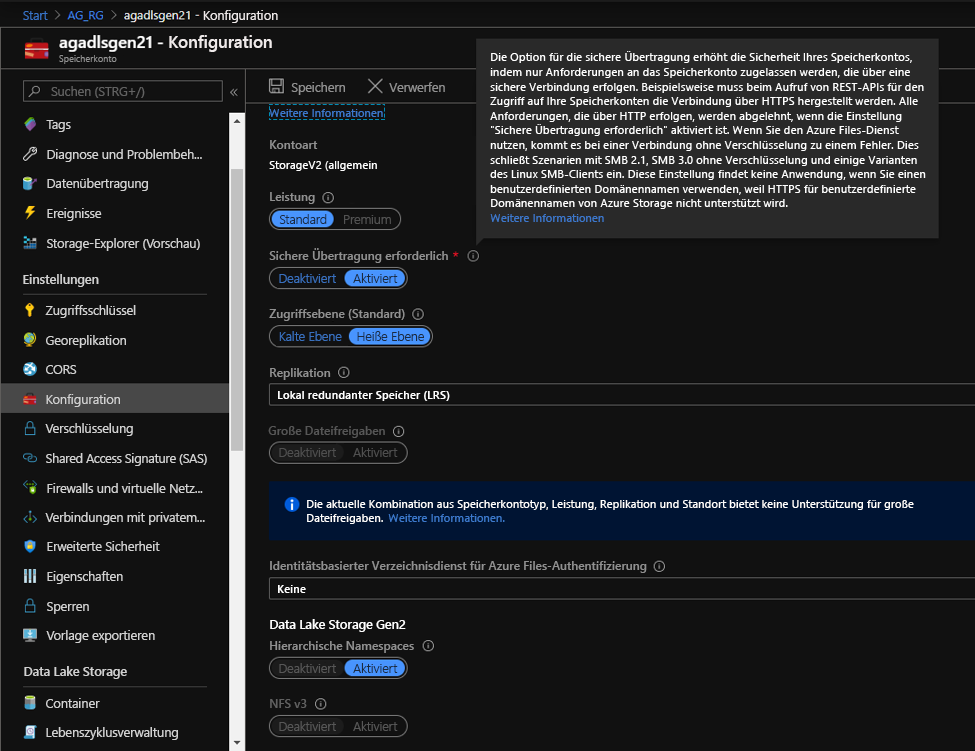Click info icon beside Sichere Übertragung erforderlich
Viewport: 975px width, 751px height.
pos(473,256)
